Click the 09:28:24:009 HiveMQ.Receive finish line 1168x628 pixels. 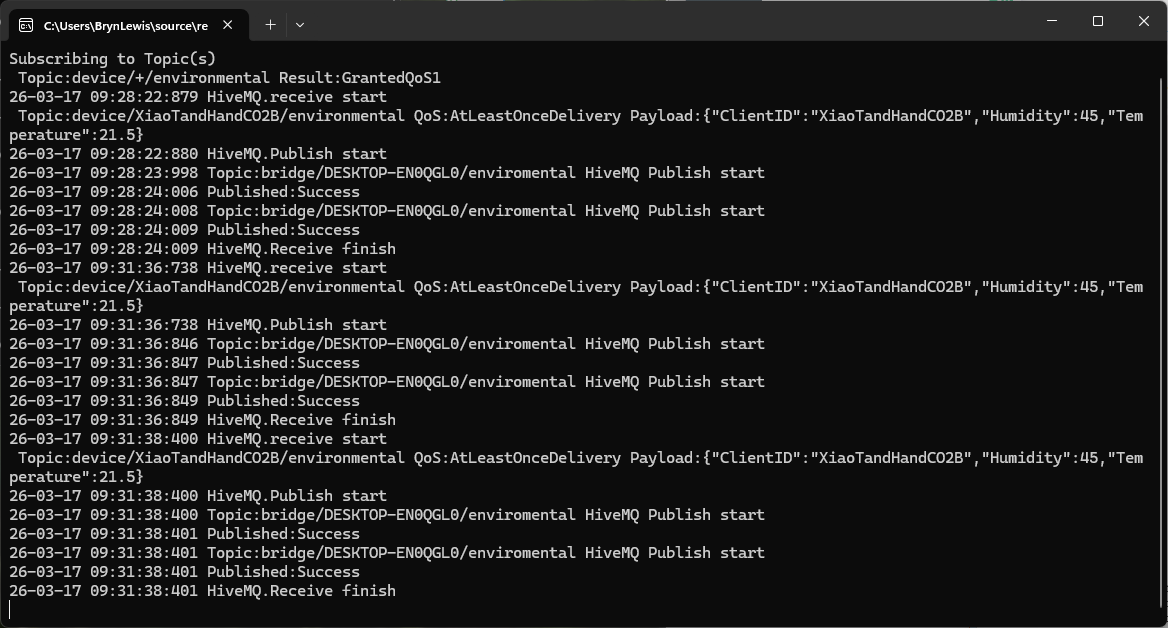[203, 249]
